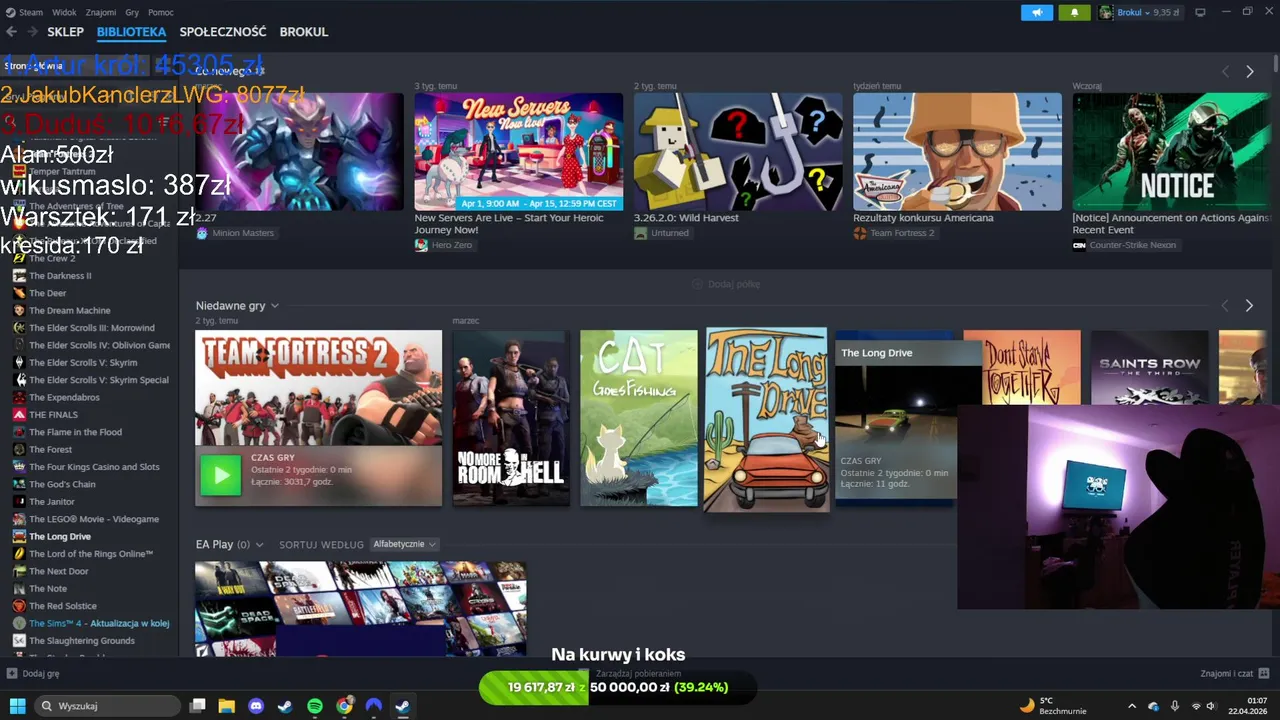
Task: Open Chrome from the taskbar
Action: [345, 706]
